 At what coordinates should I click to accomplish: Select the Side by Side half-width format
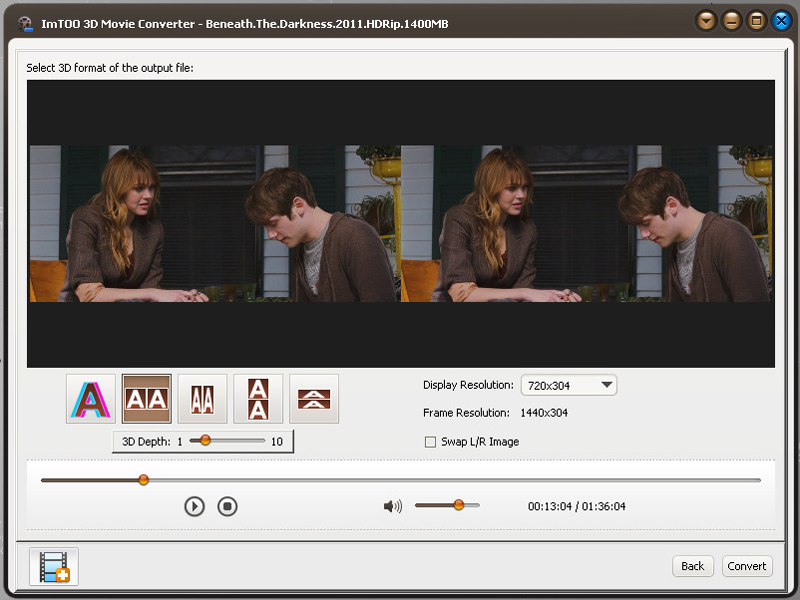[x=202, y=399]
